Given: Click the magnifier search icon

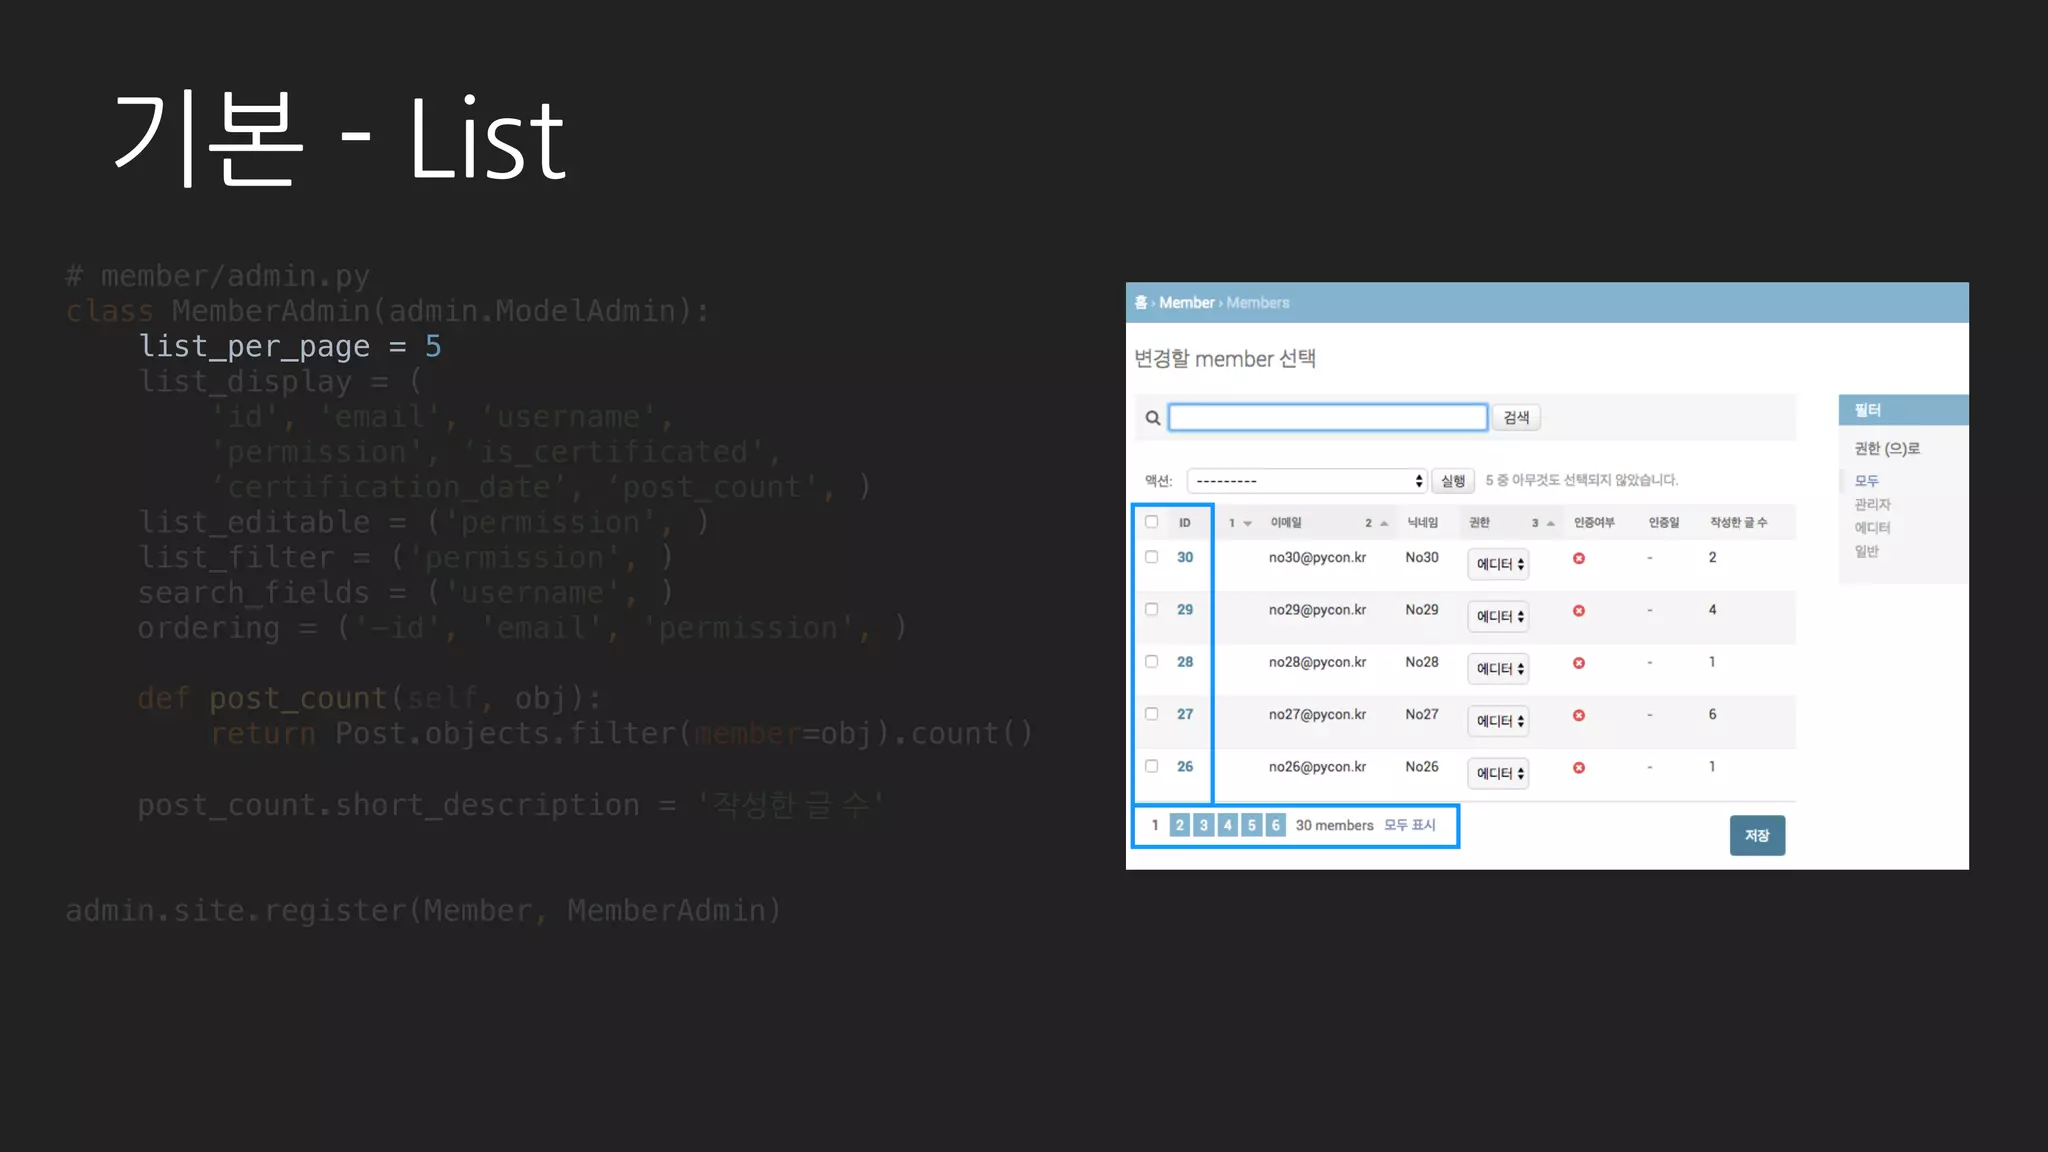Looking at the screenshot, I should pyautogui.click(x=1153, y=418).
